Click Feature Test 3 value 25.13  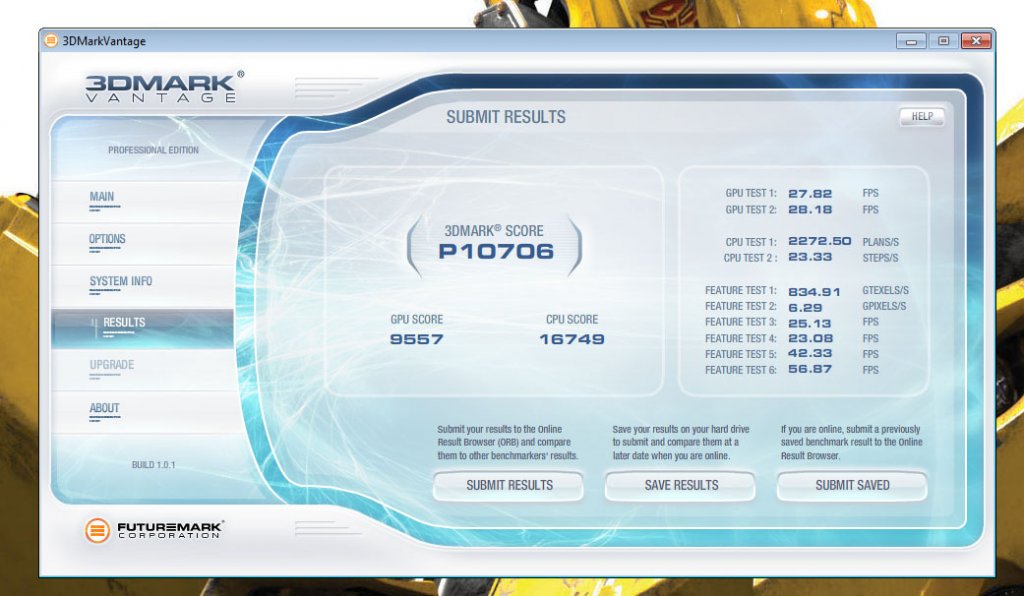810,323
